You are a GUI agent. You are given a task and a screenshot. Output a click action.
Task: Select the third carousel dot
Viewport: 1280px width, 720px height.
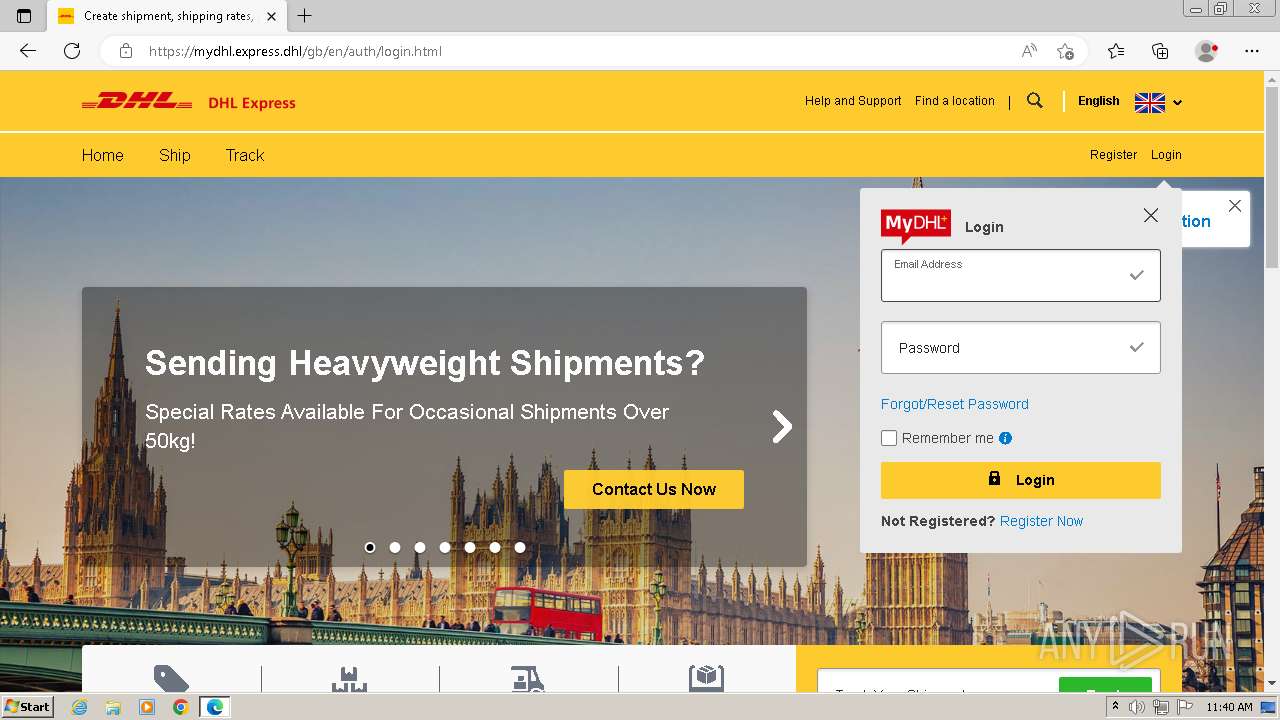(x=420, y=547)
